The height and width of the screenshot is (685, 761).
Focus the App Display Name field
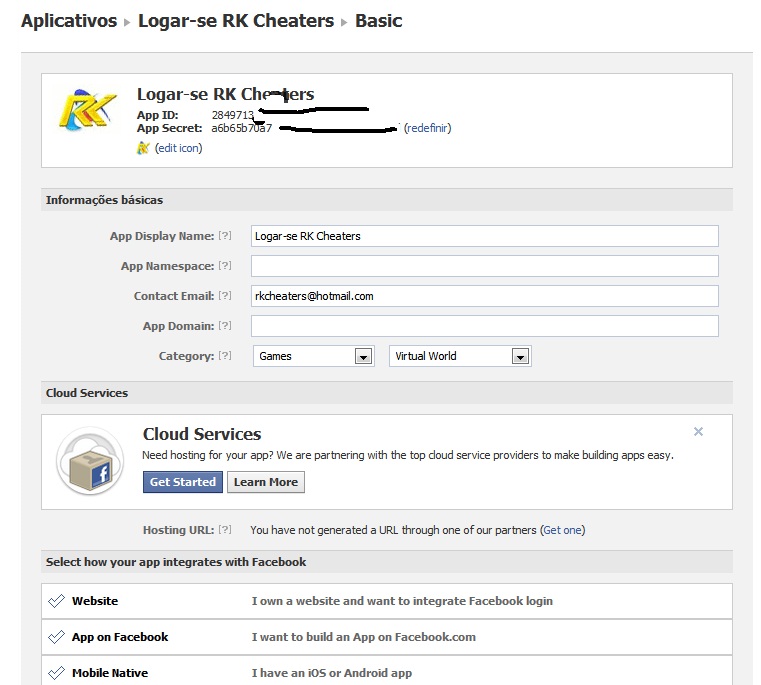click(484, 236)
